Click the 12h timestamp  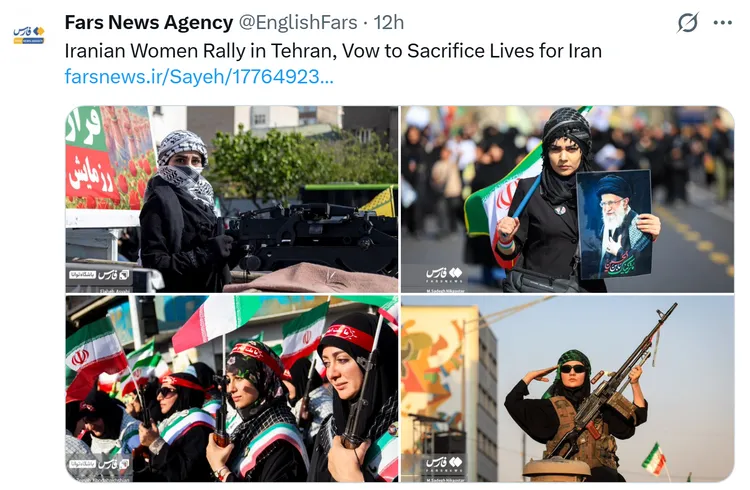pyautogui.click(x=388, y=22)
